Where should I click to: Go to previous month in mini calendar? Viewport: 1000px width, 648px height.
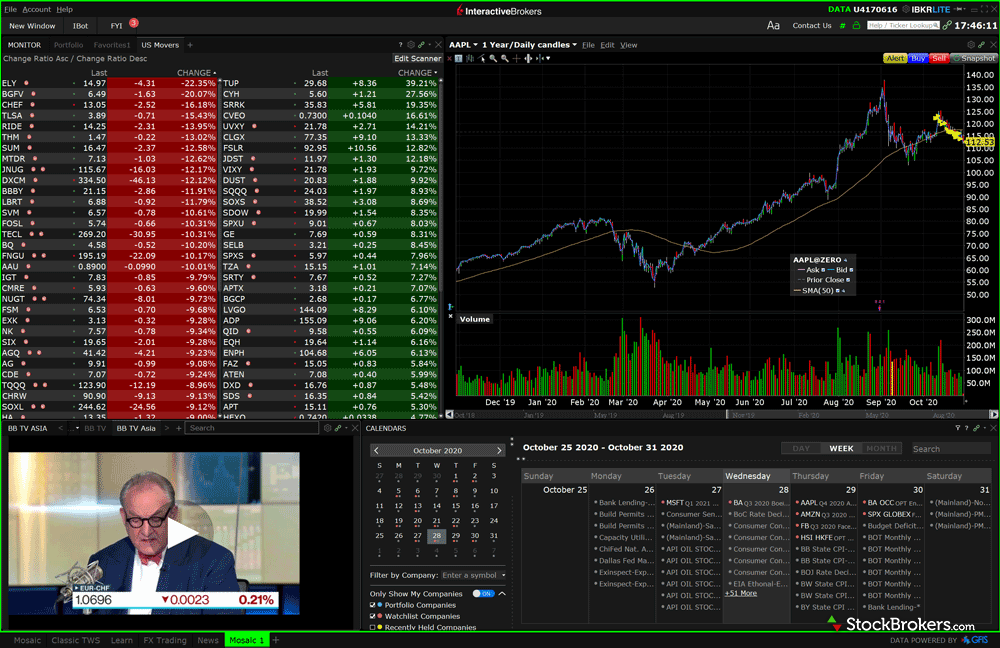(376, 450)
